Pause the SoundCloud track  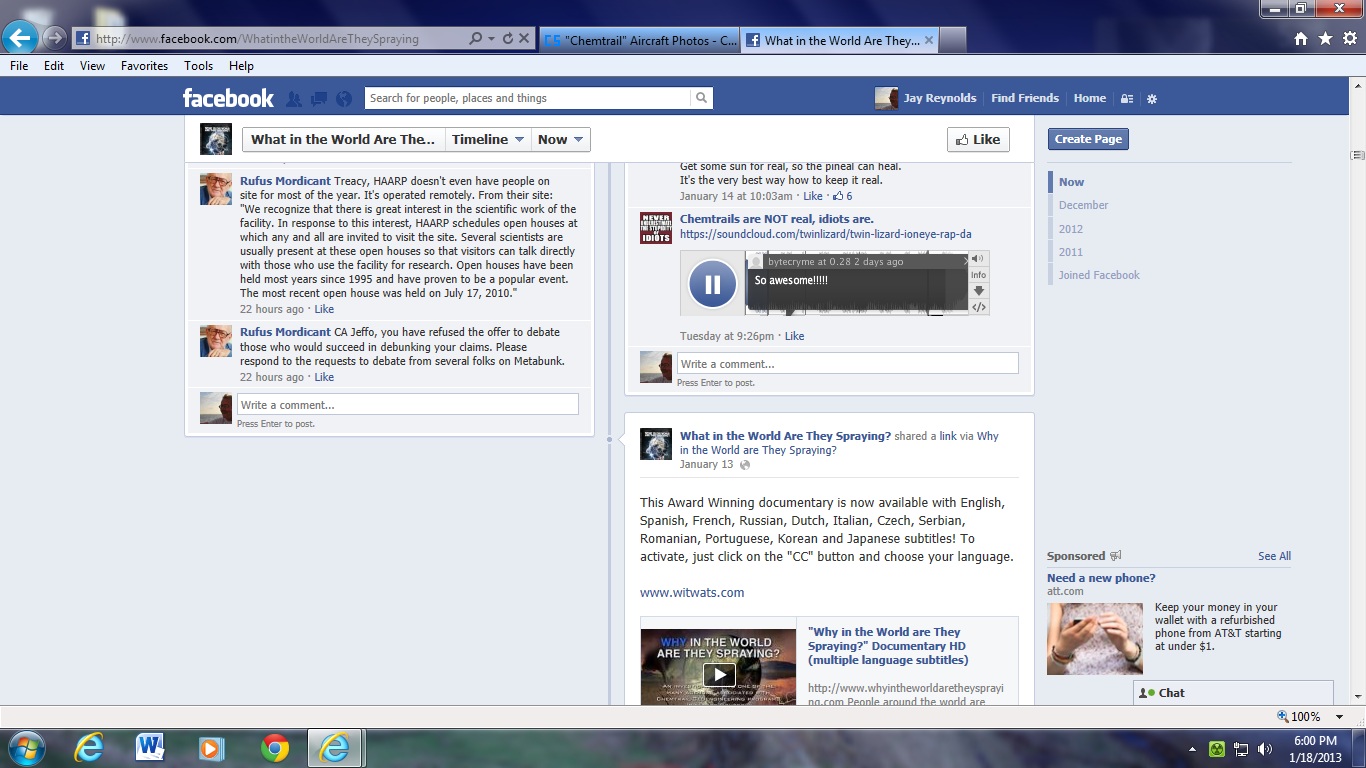[x=712, y=284]
